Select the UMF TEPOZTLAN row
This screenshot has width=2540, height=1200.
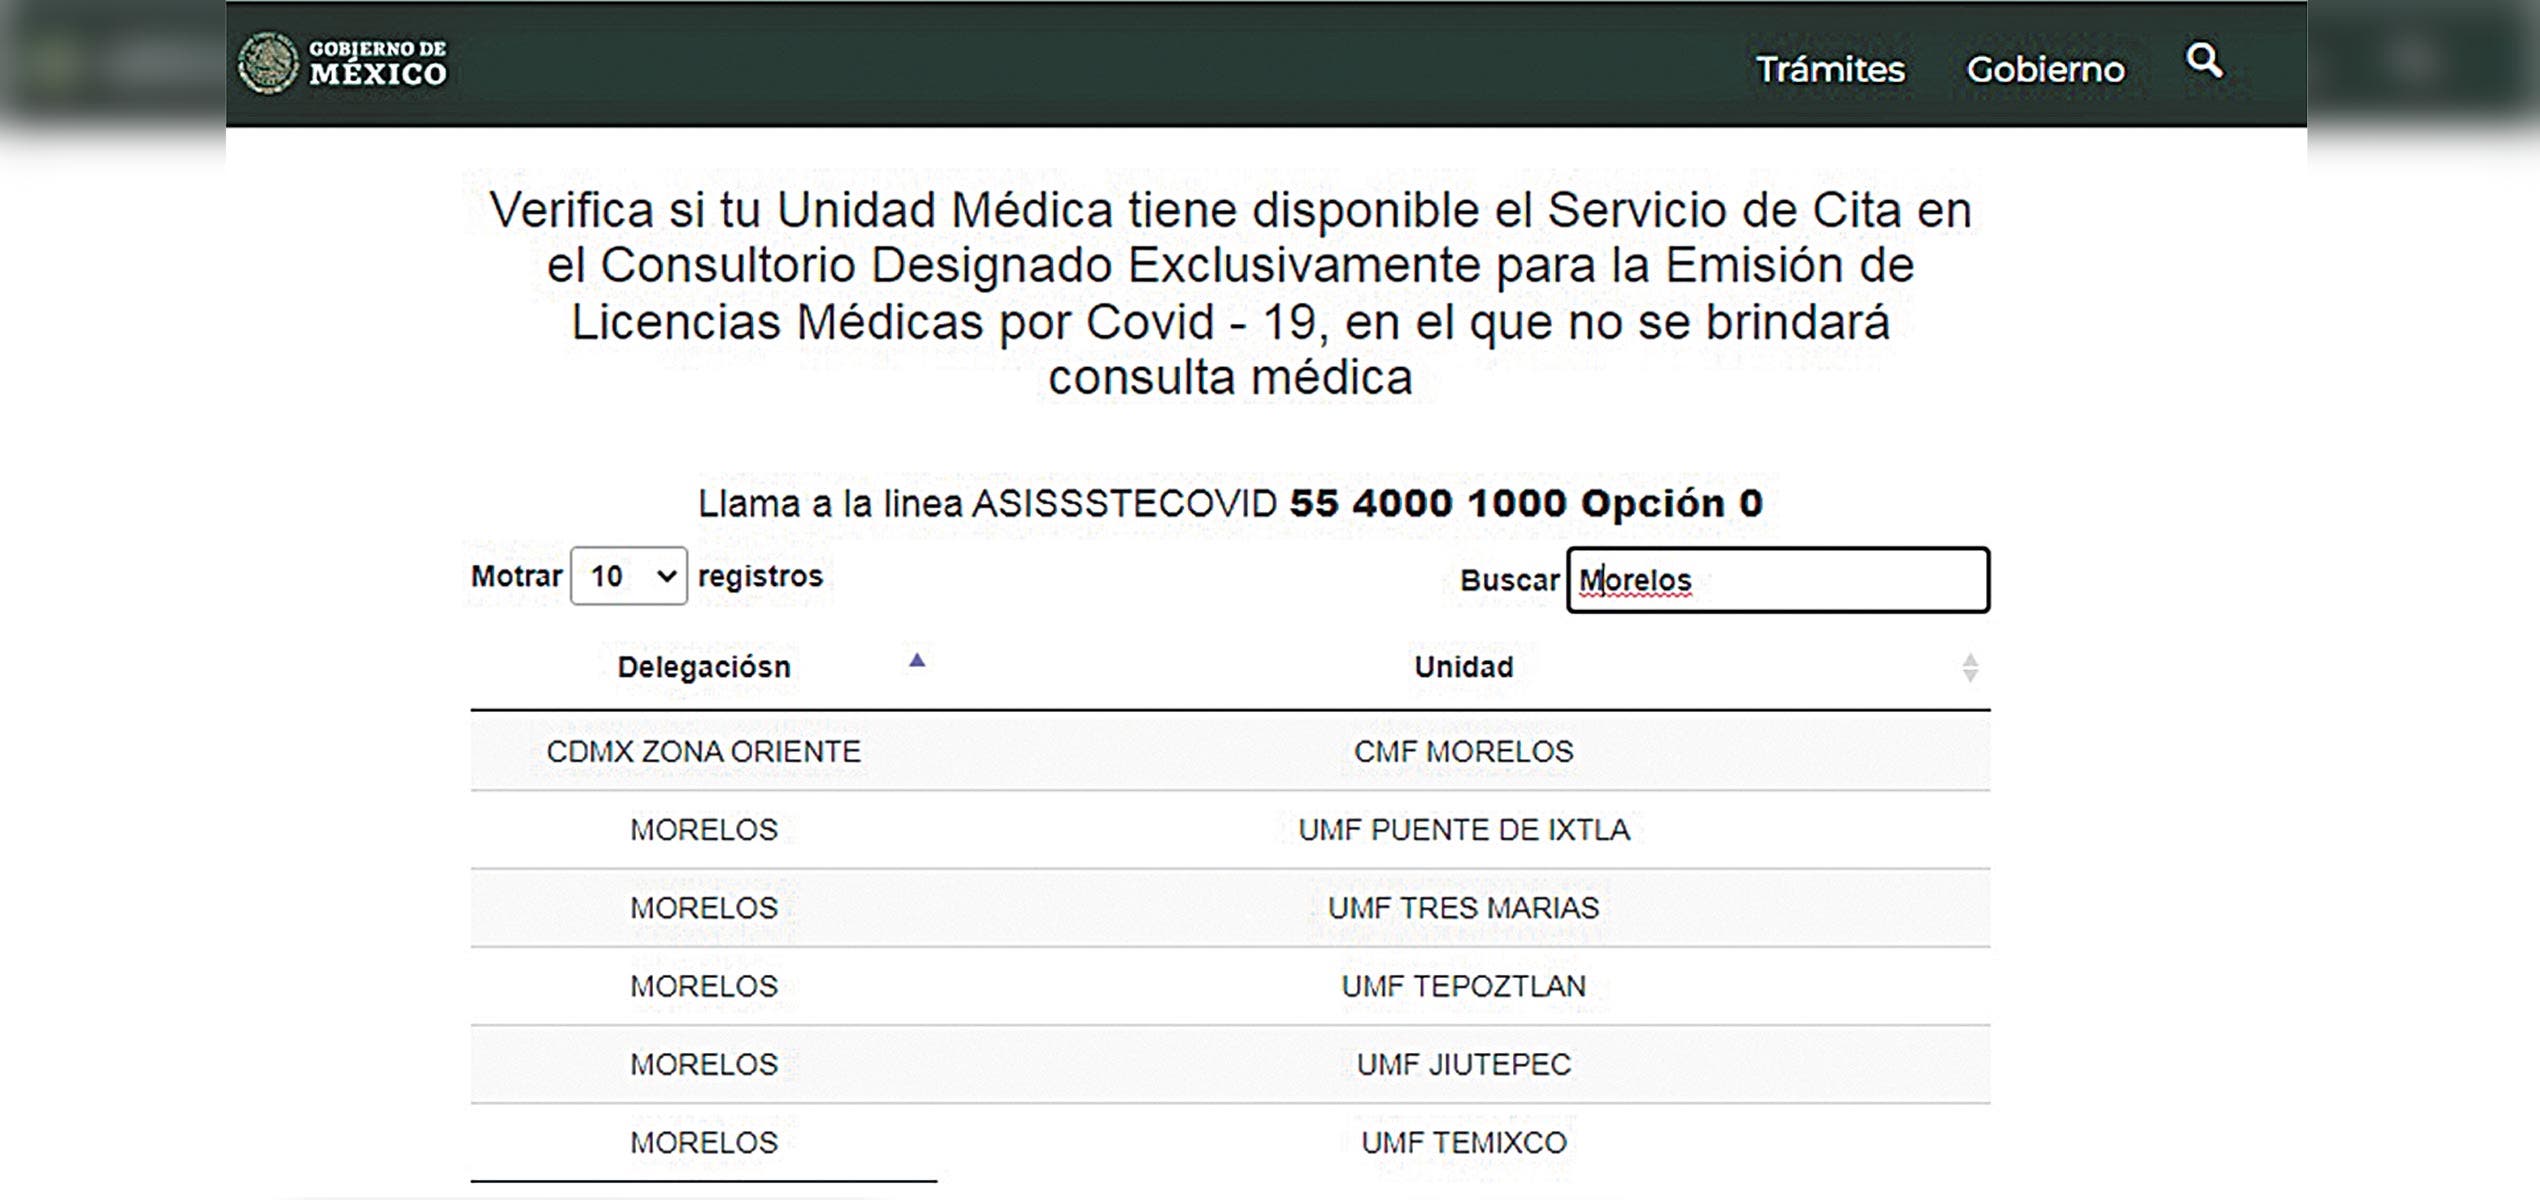click(x=1463, y=986)
